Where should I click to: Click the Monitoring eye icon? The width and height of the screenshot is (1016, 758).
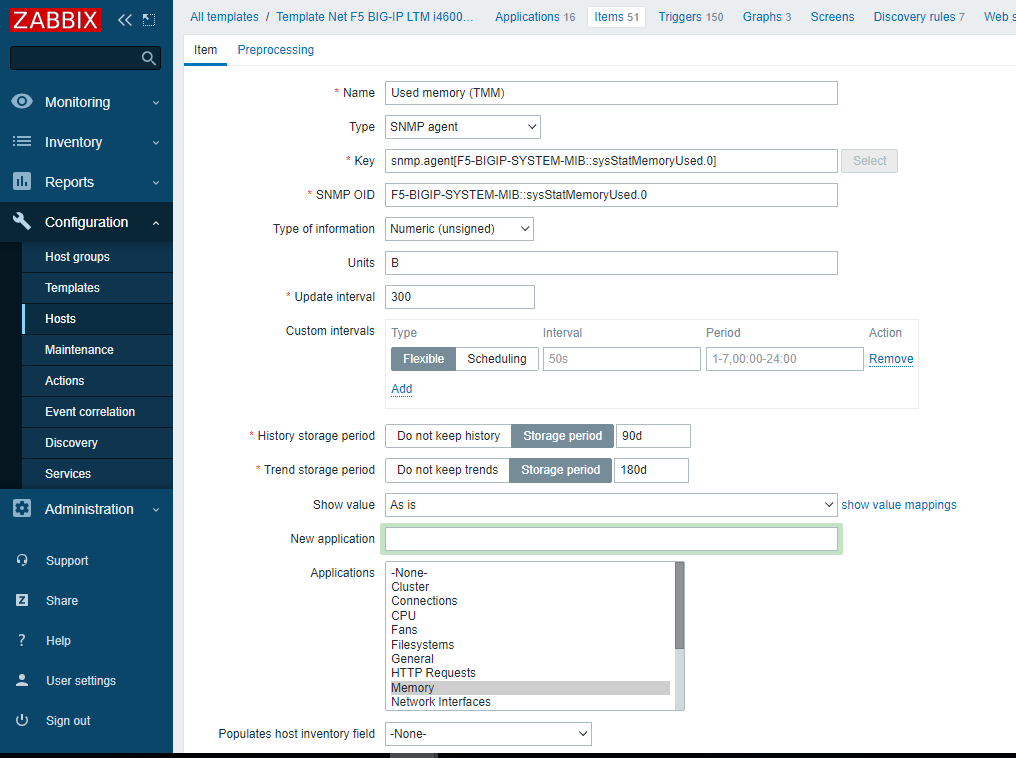22,102
